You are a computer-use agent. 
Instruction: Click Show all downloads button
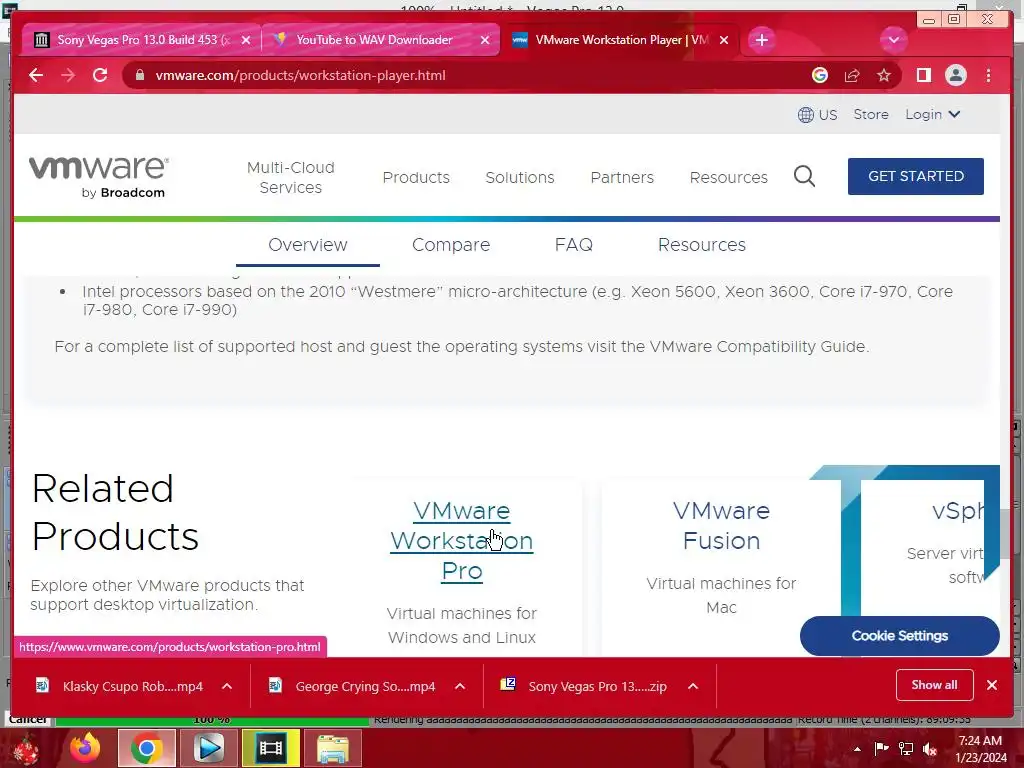(x=935, y=685)
